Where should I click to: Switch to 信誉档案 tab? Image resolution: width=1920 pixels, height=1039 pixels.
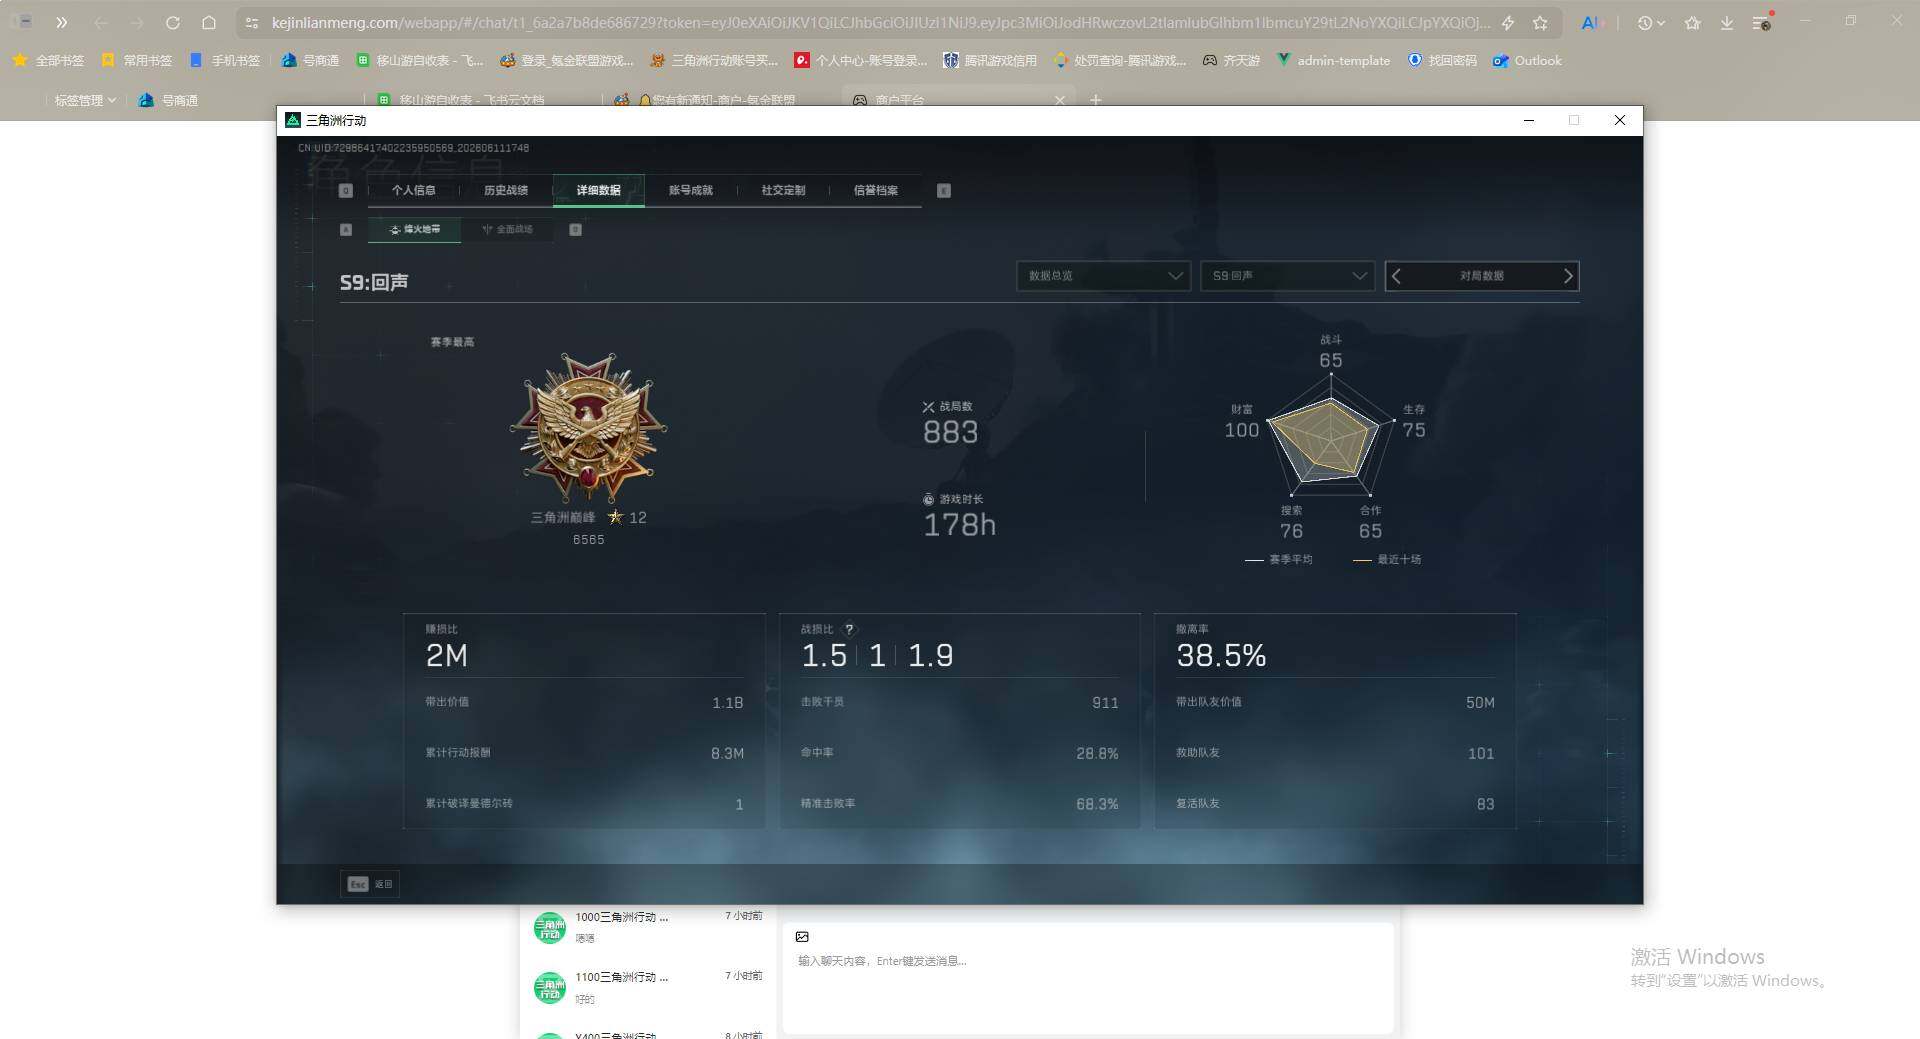pyautogui.click(x=875, y=190)
